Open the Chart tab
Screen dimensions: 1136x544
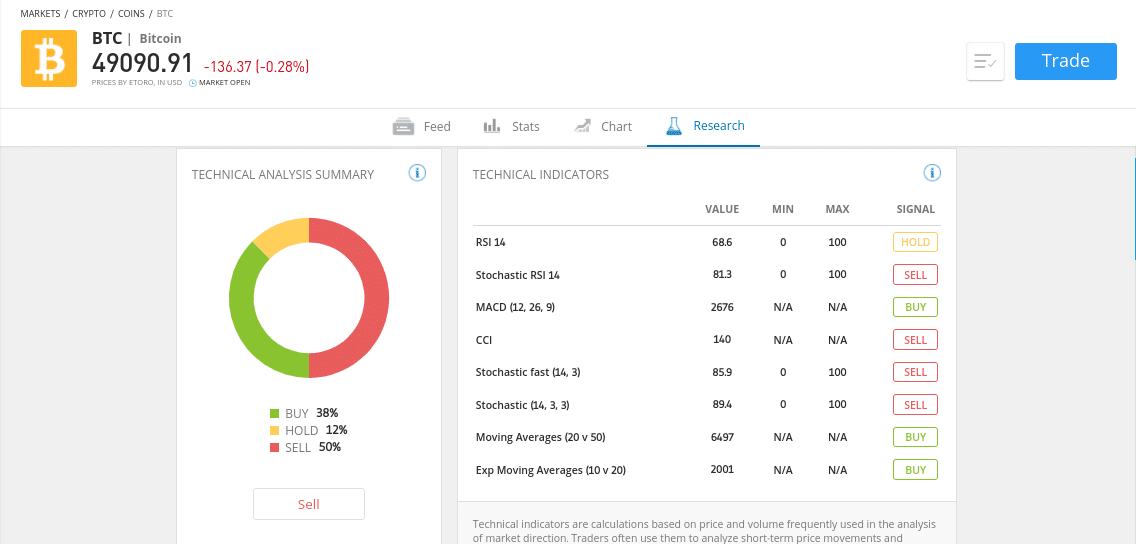tap(603, 127)
